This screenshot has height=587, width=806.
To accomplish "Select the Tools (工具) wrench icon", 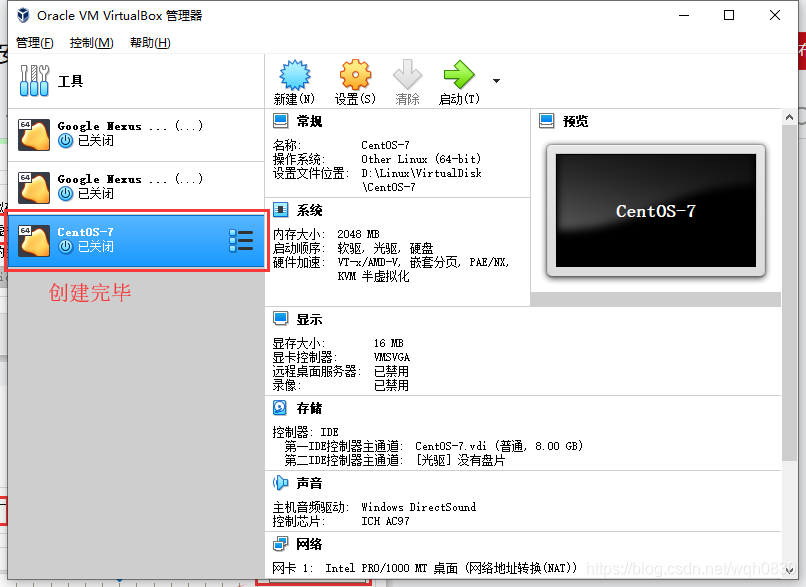I will coord(34,81).
